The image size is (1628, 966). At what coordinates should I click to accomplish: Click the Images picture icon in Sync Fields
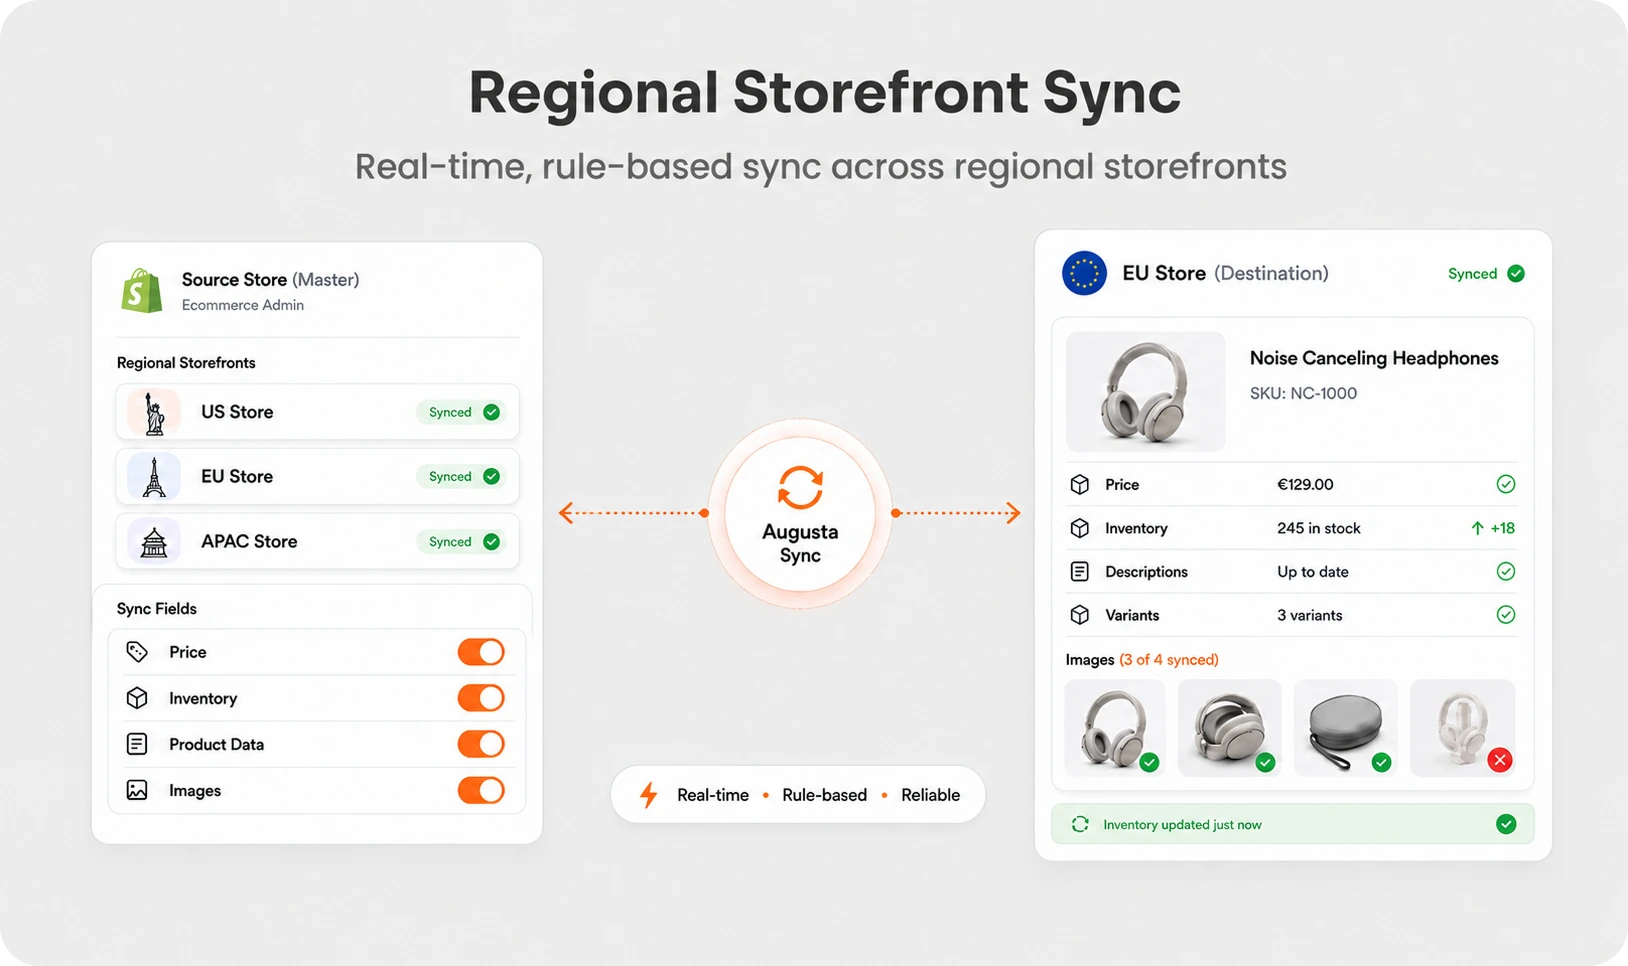[137, 790]
